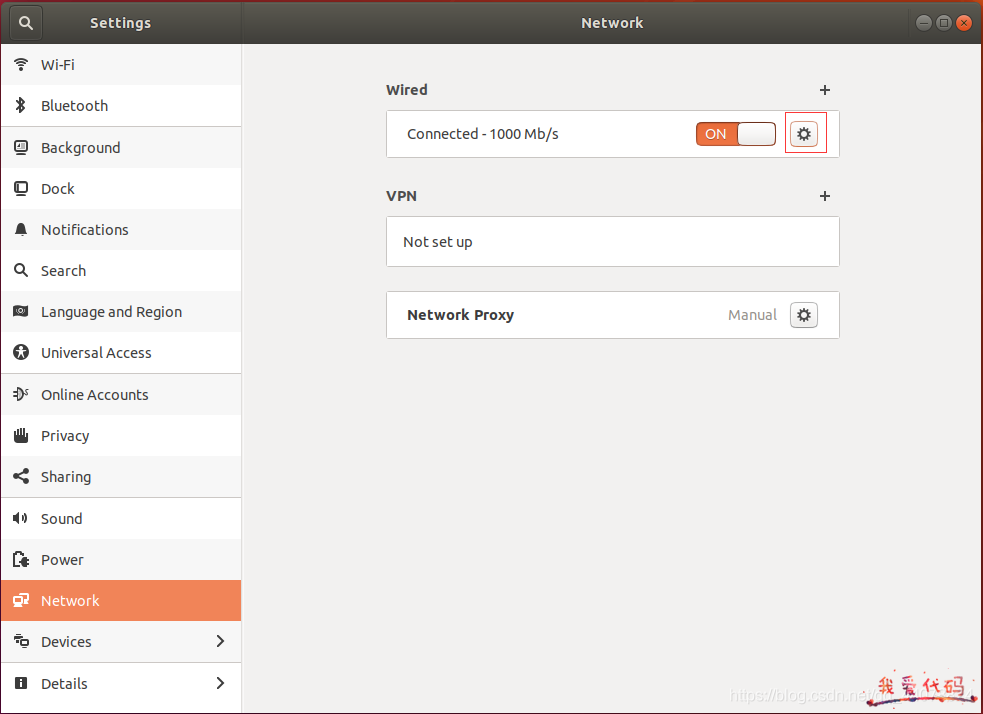The width and height of the screenshot is (983, 714).
Task: Click the Power battery plug icon
Action: (21, 559)
